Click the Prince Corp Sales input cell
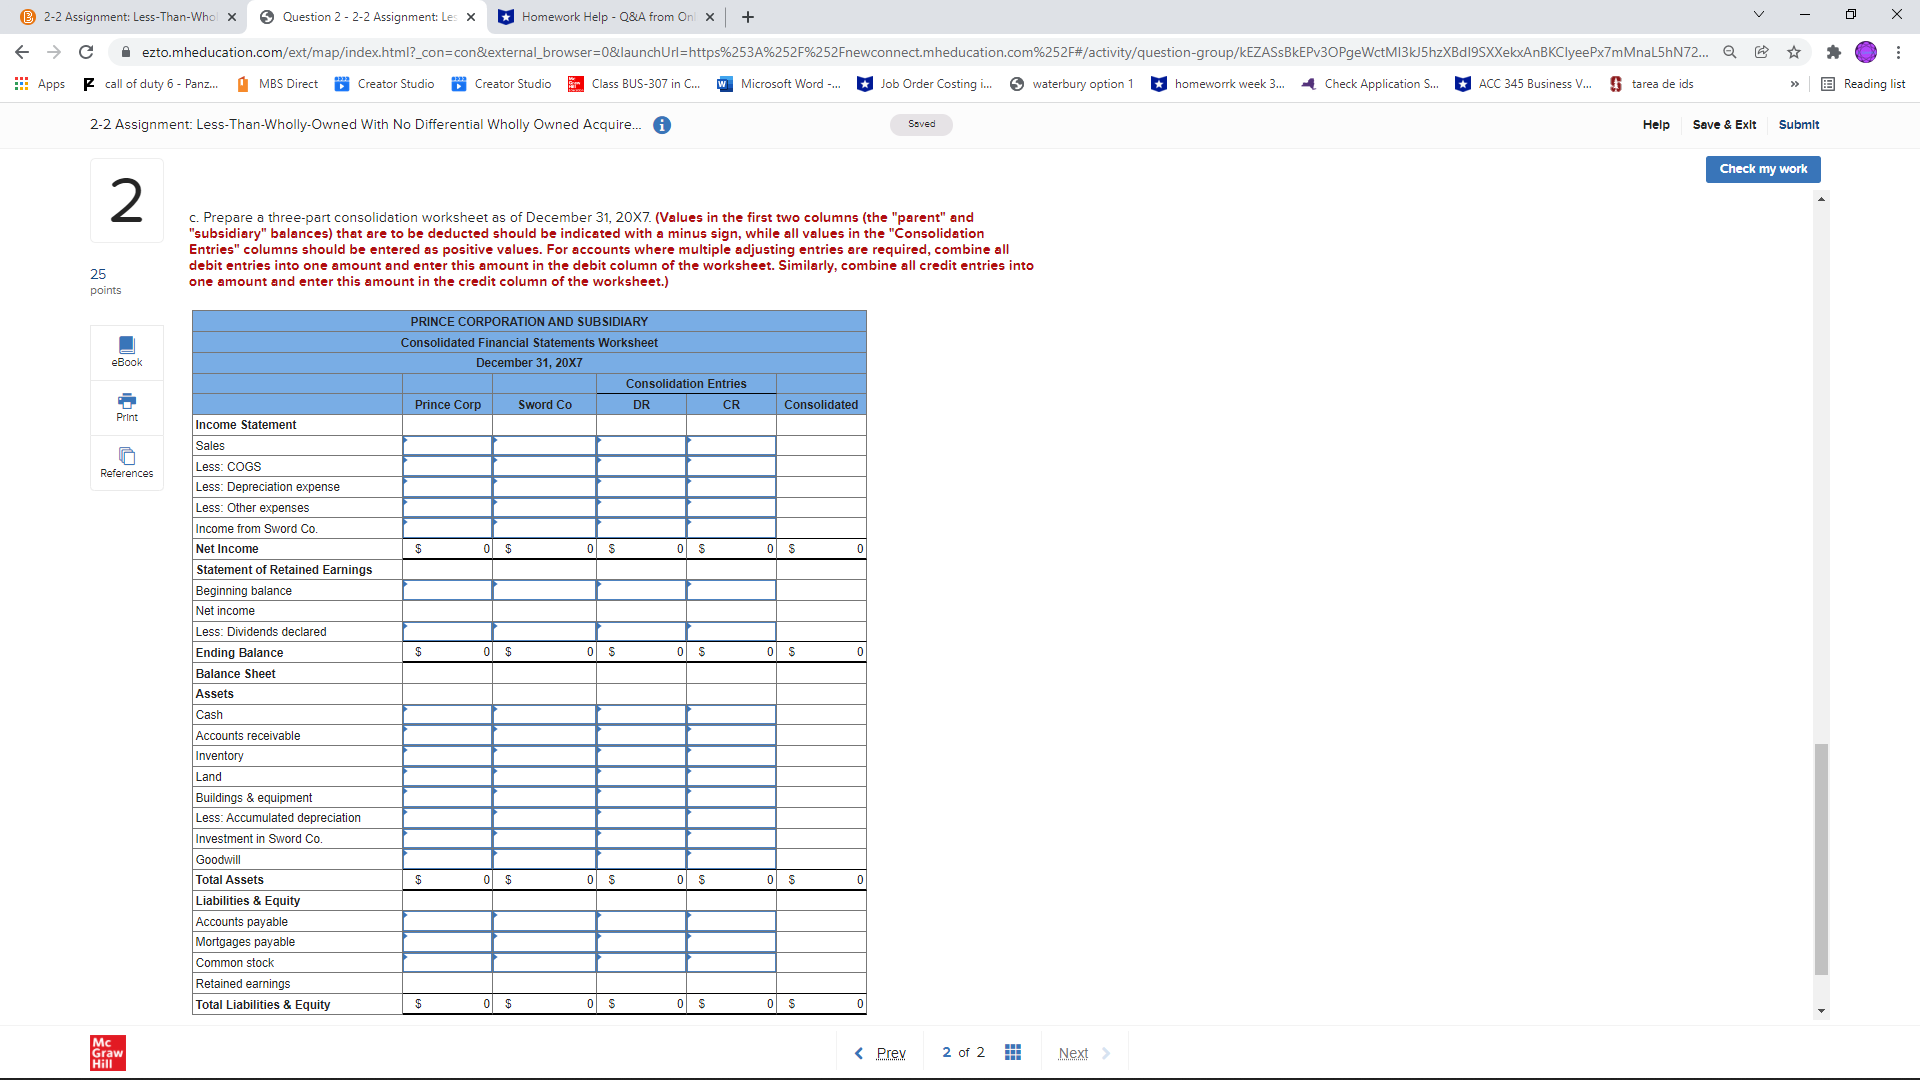 coord(447,446)
